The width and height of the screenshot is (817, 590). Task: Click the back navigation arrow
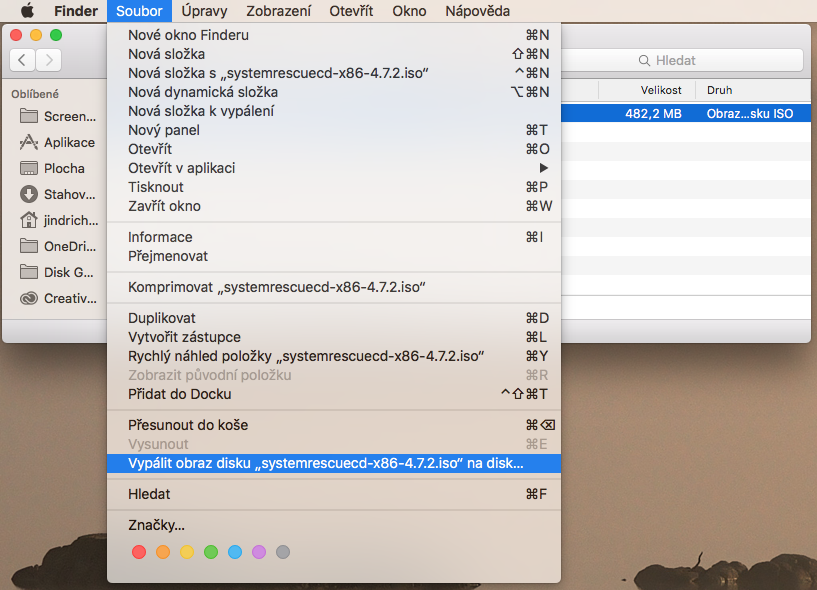point(22,60)
